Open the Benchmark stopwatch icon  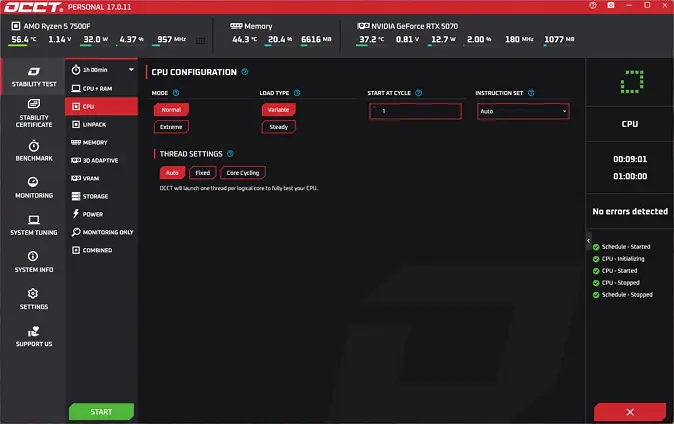pyautogui.click(x=34, y=146)
